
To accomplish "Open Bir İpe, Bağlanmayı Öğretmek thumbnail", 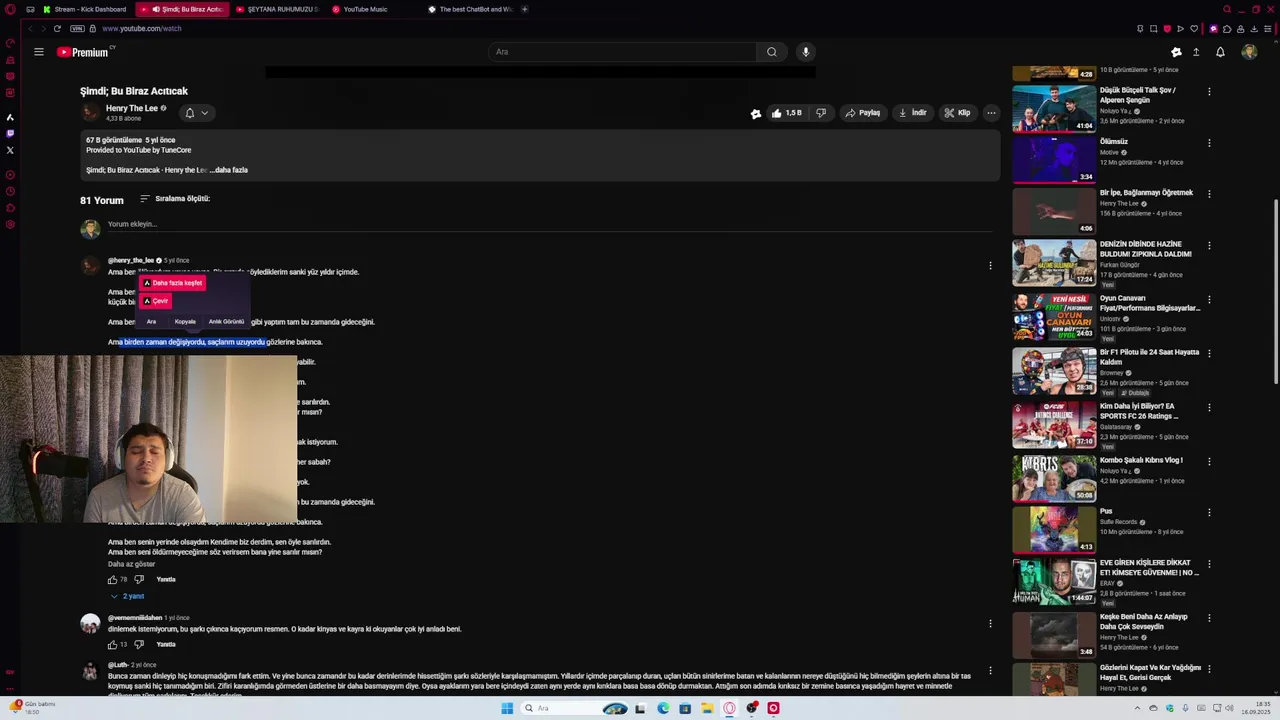I will 1054,211.
